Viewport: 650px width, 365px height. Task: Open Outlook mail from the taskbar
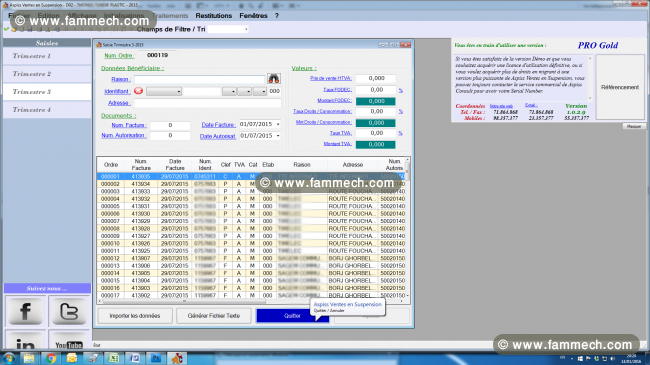point(72,358)
